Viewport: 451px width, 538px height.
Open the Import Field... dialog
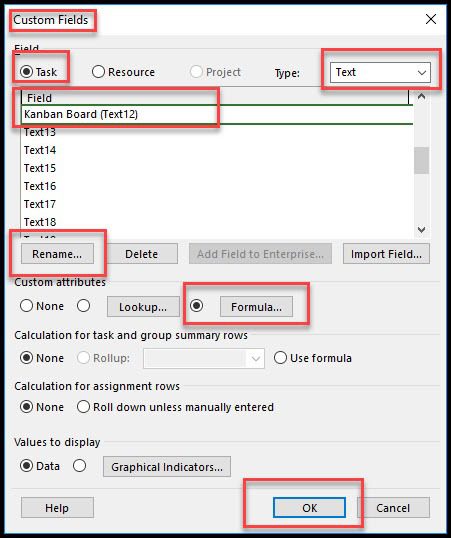(x=386, y=254)
